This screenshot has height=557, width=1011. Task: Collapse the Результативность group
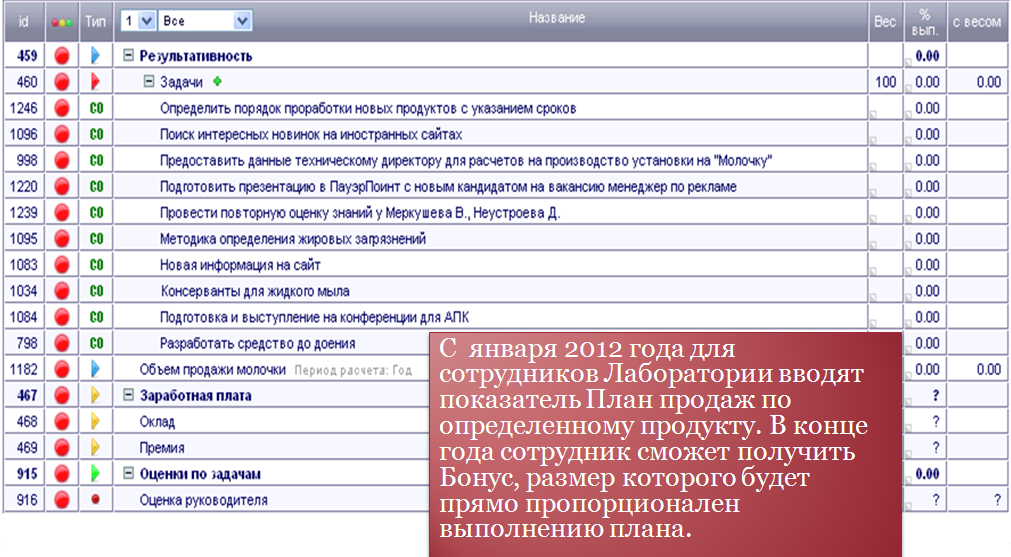pos(128,56)
